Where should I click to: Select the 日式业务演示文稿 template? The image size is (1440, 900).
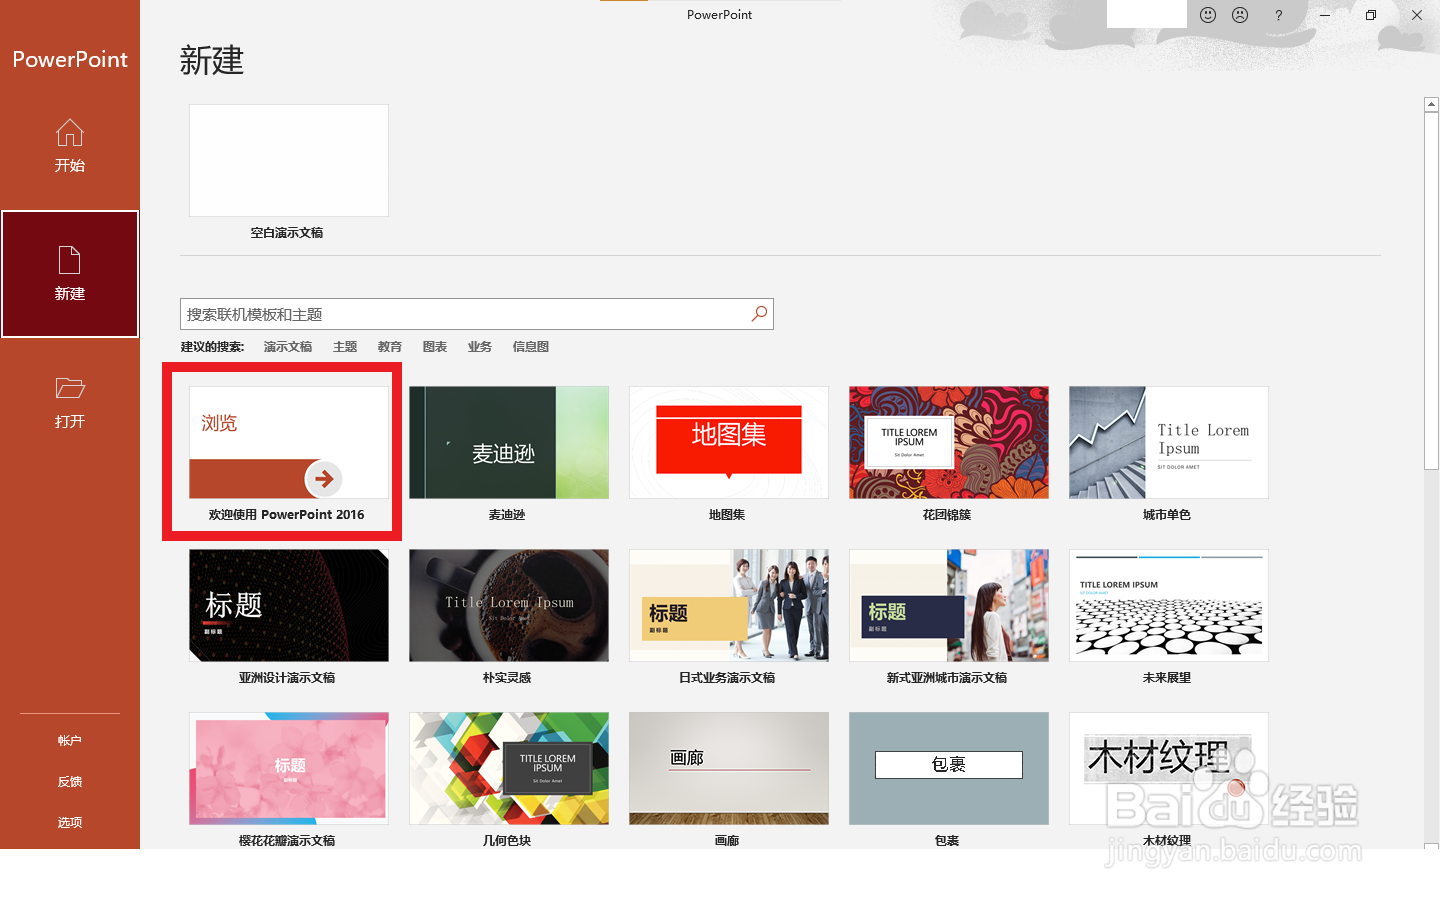[729, 605]
